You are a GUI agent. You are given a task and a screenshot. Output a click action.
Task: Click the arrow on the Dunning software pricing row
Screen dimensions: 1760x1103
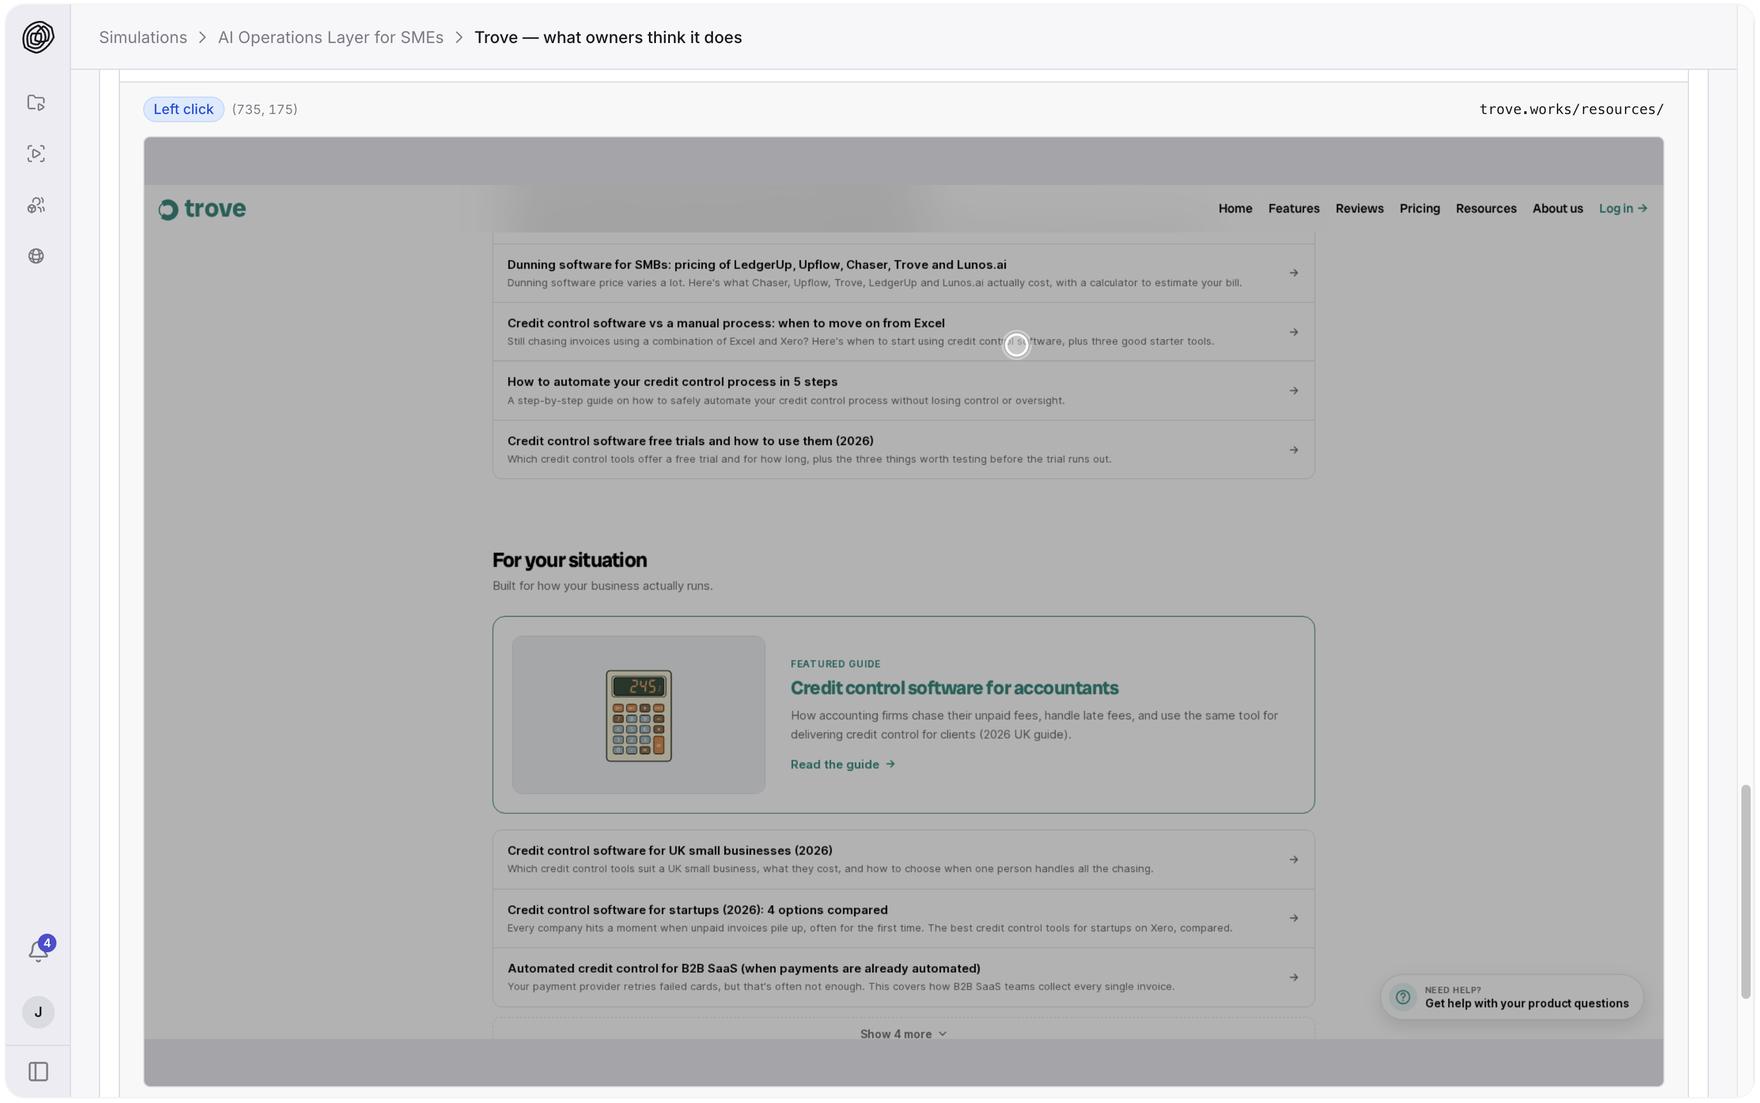[x=1293, y=273]
